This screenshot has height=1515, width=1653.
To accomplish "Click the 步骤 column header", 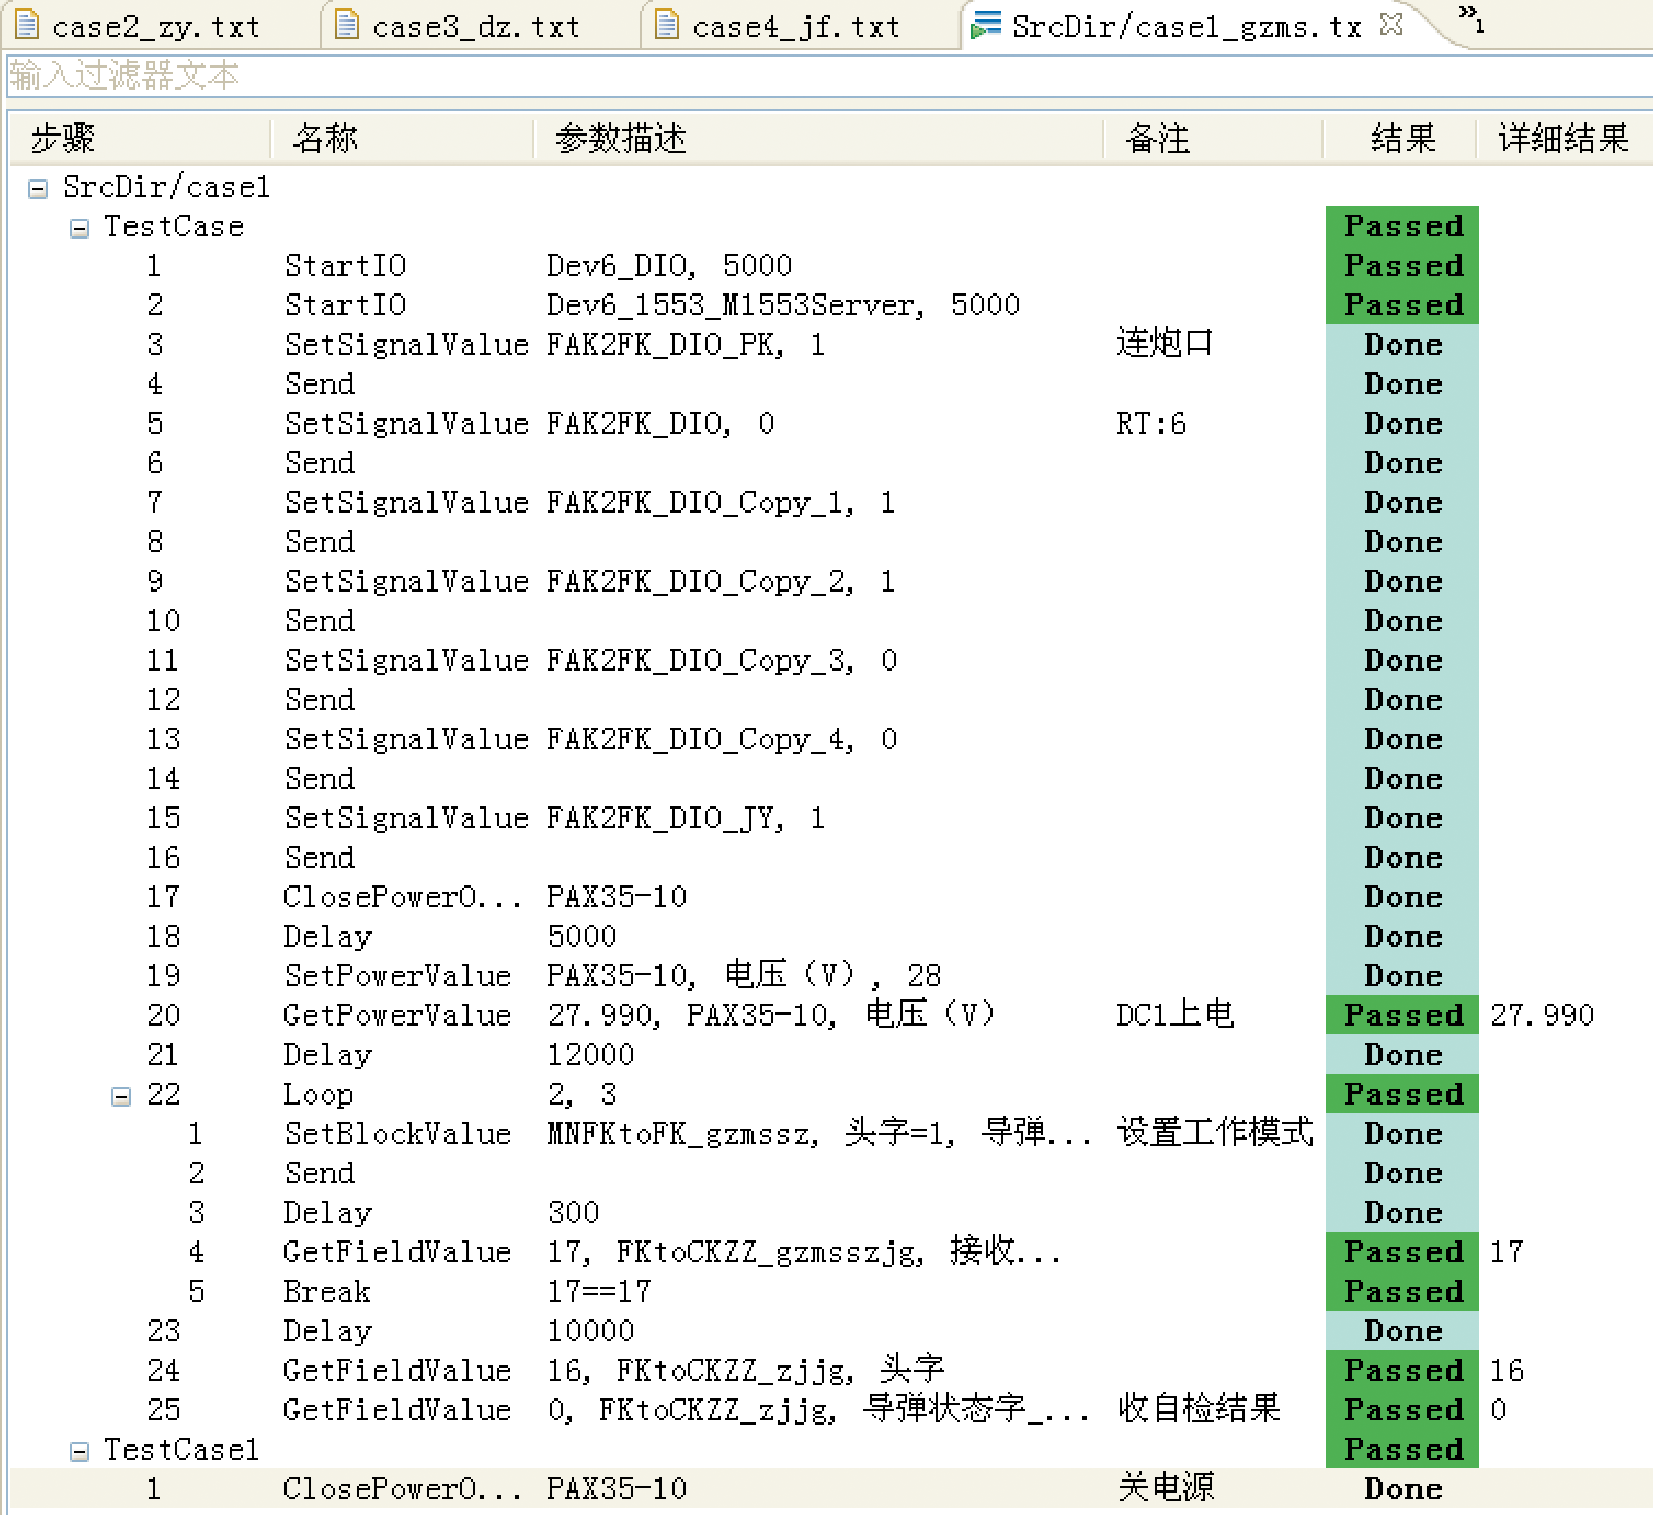I will (x=140, y=138).
